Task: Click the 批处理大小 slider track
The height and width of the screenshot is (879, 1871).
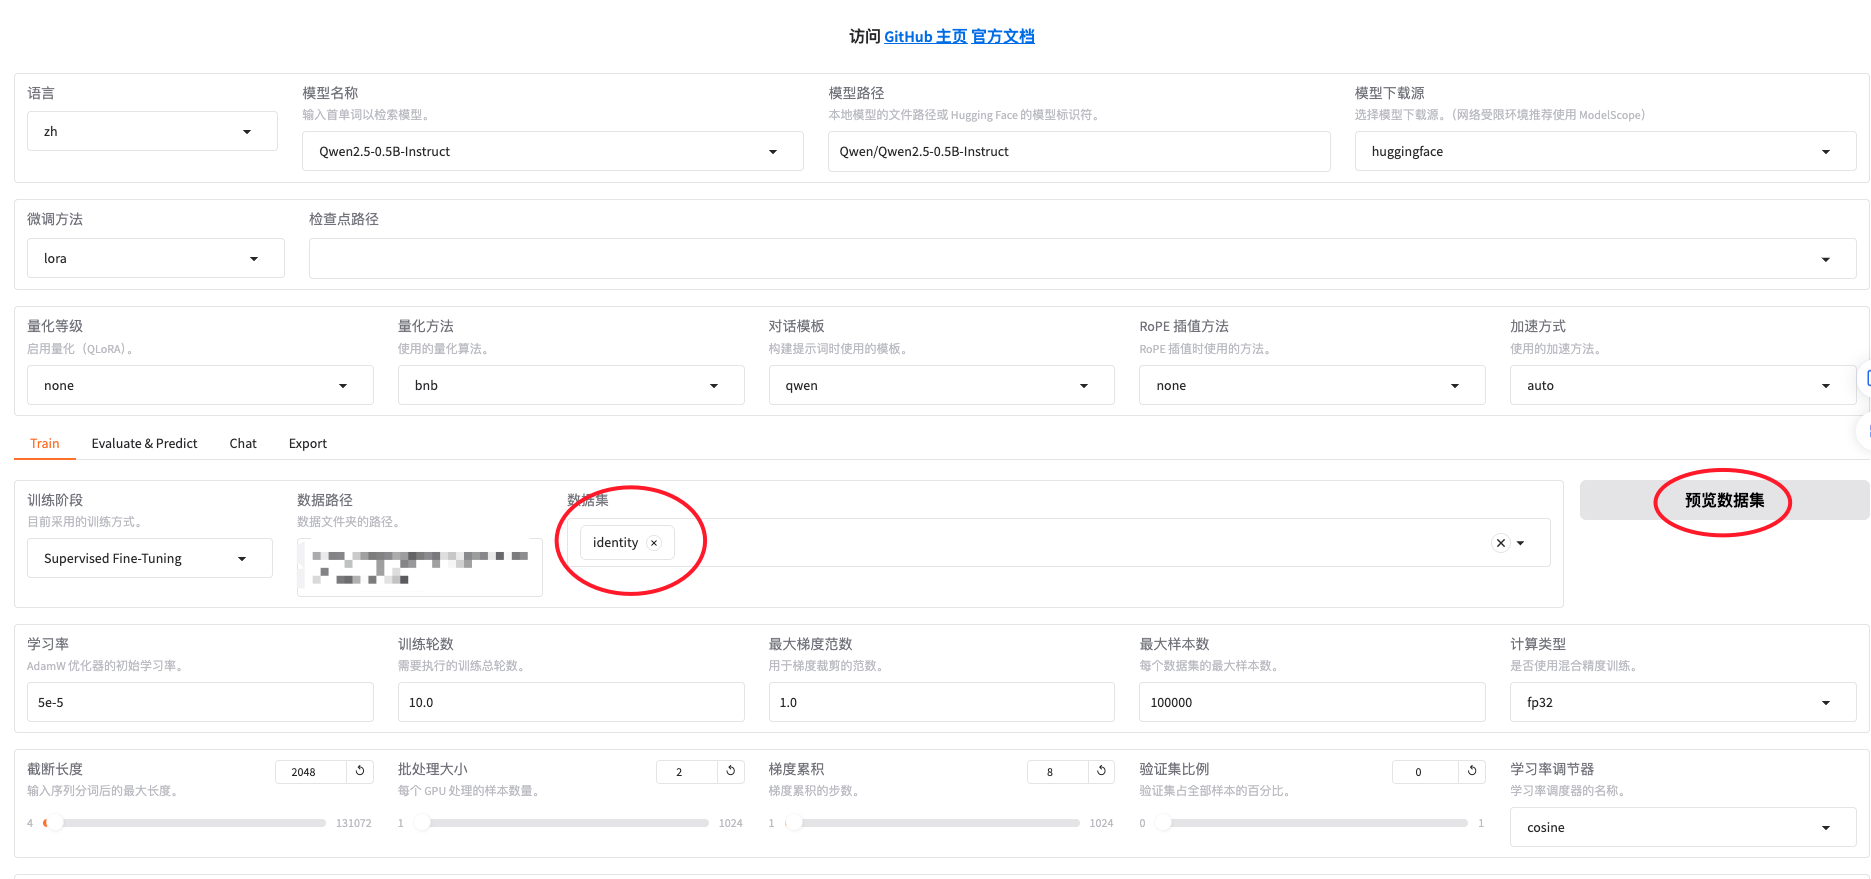Action: (565, 824)
